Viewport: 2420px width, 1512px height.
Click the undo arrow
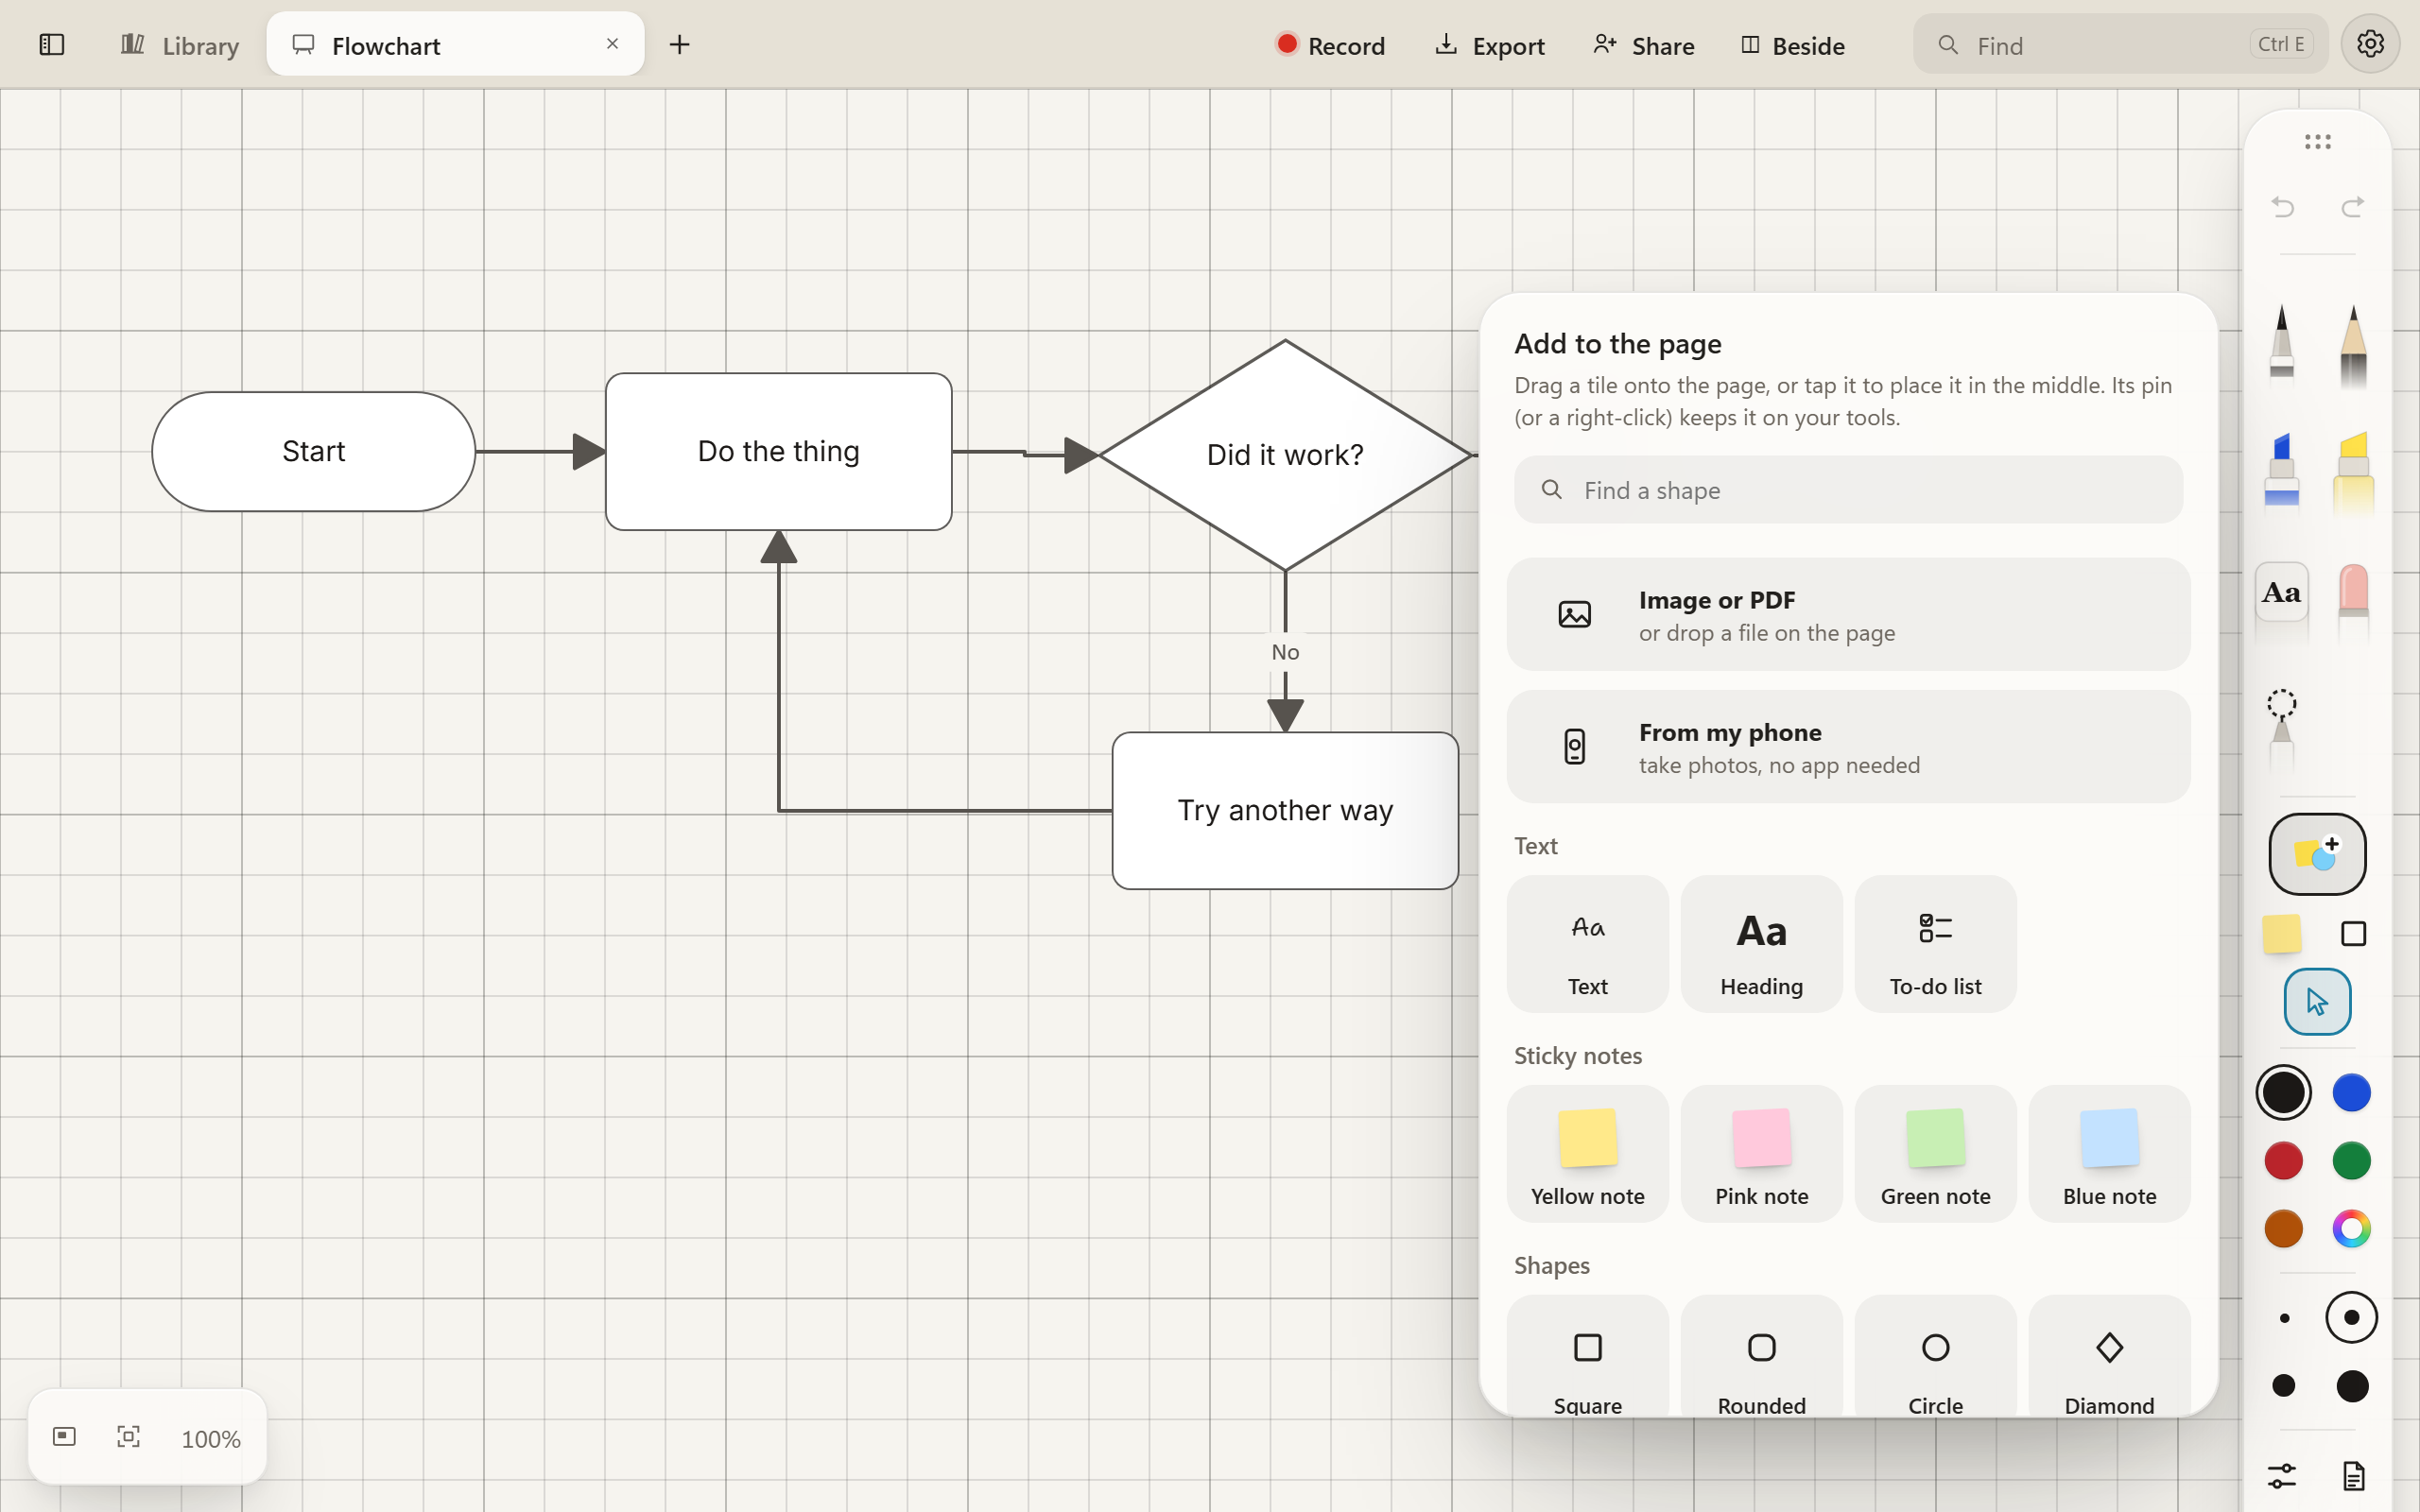point(2282,207)
